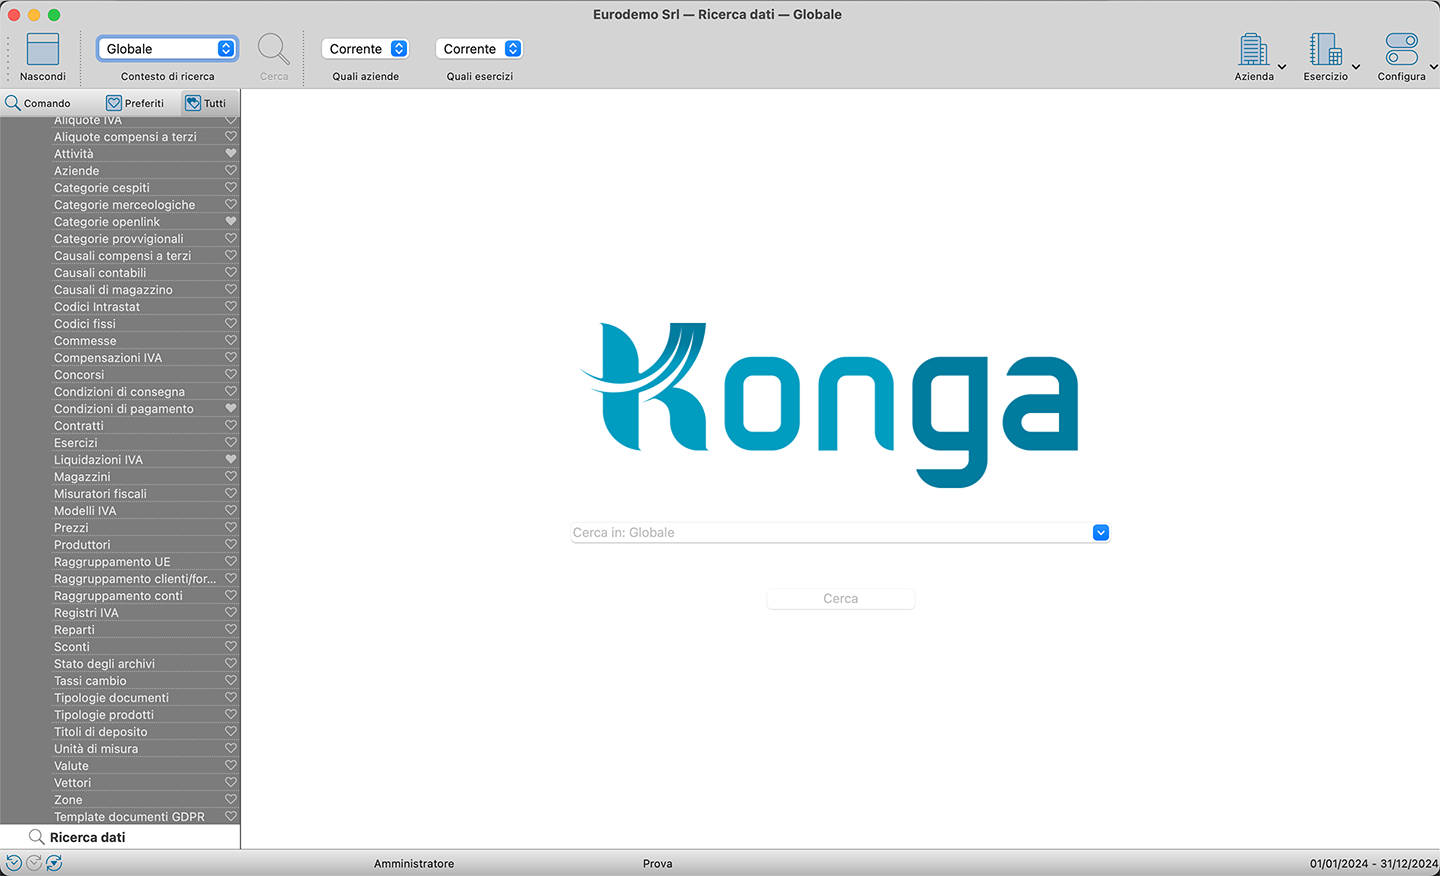Toggle favorite heart for Magazzini
This screenshot has height=876, width=1440.
coord(231,477)
